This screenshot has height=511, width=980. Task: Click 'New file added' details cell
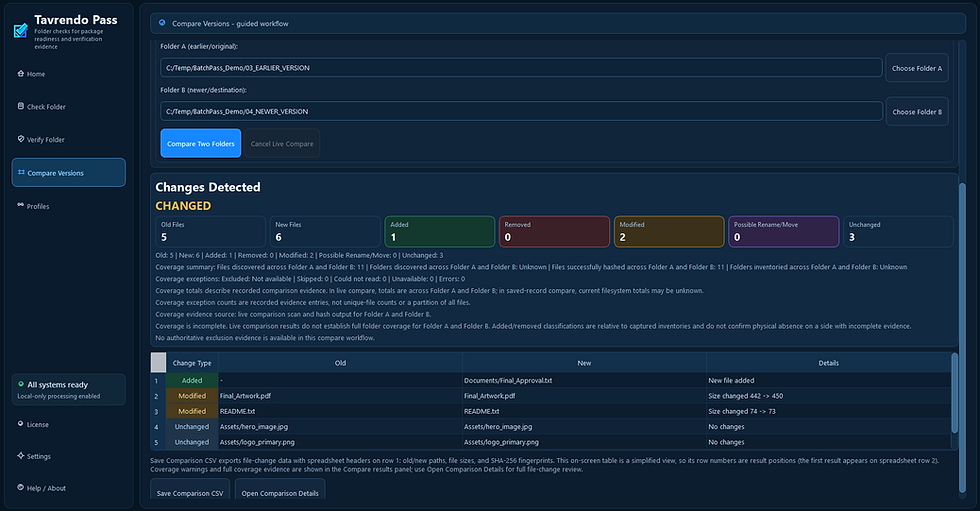click(x=829, y=380)
